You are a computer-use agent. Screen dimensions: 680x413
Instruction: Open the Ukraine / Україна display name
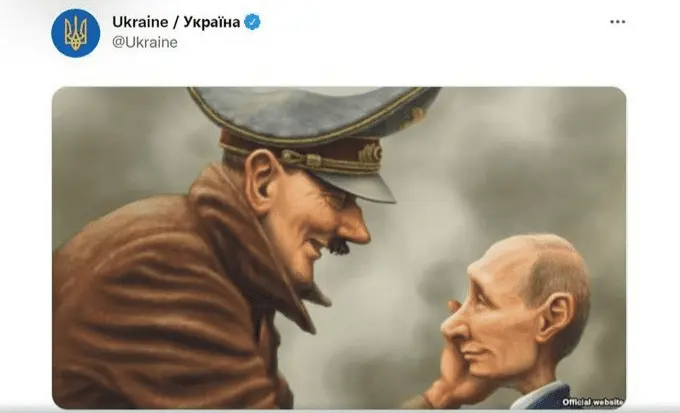point(176,22)
